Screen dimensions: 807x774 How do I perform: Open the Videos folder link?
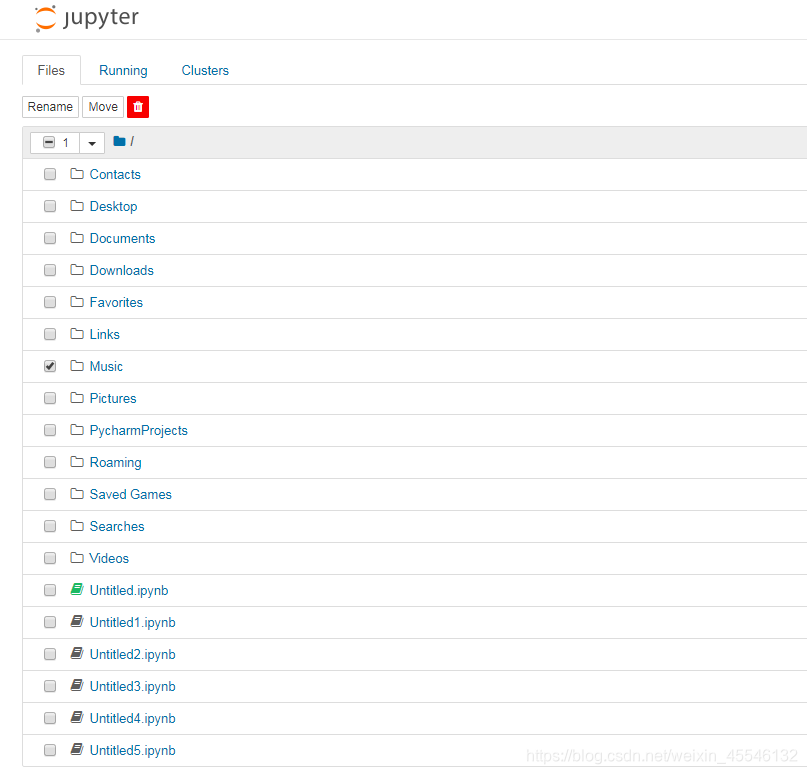coord(109,558)
